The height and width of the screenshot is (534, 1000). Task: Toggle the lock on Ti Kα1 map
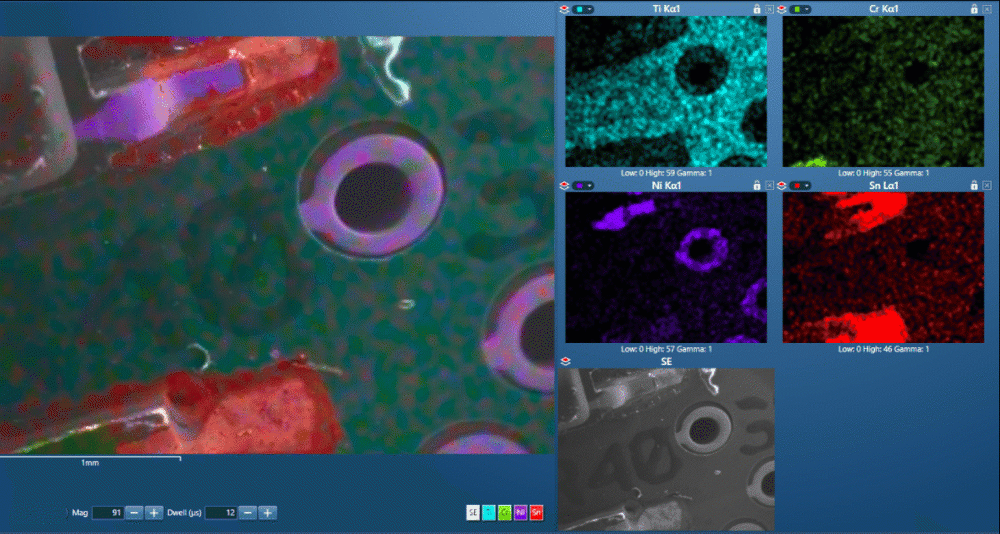tap(757, 9)
